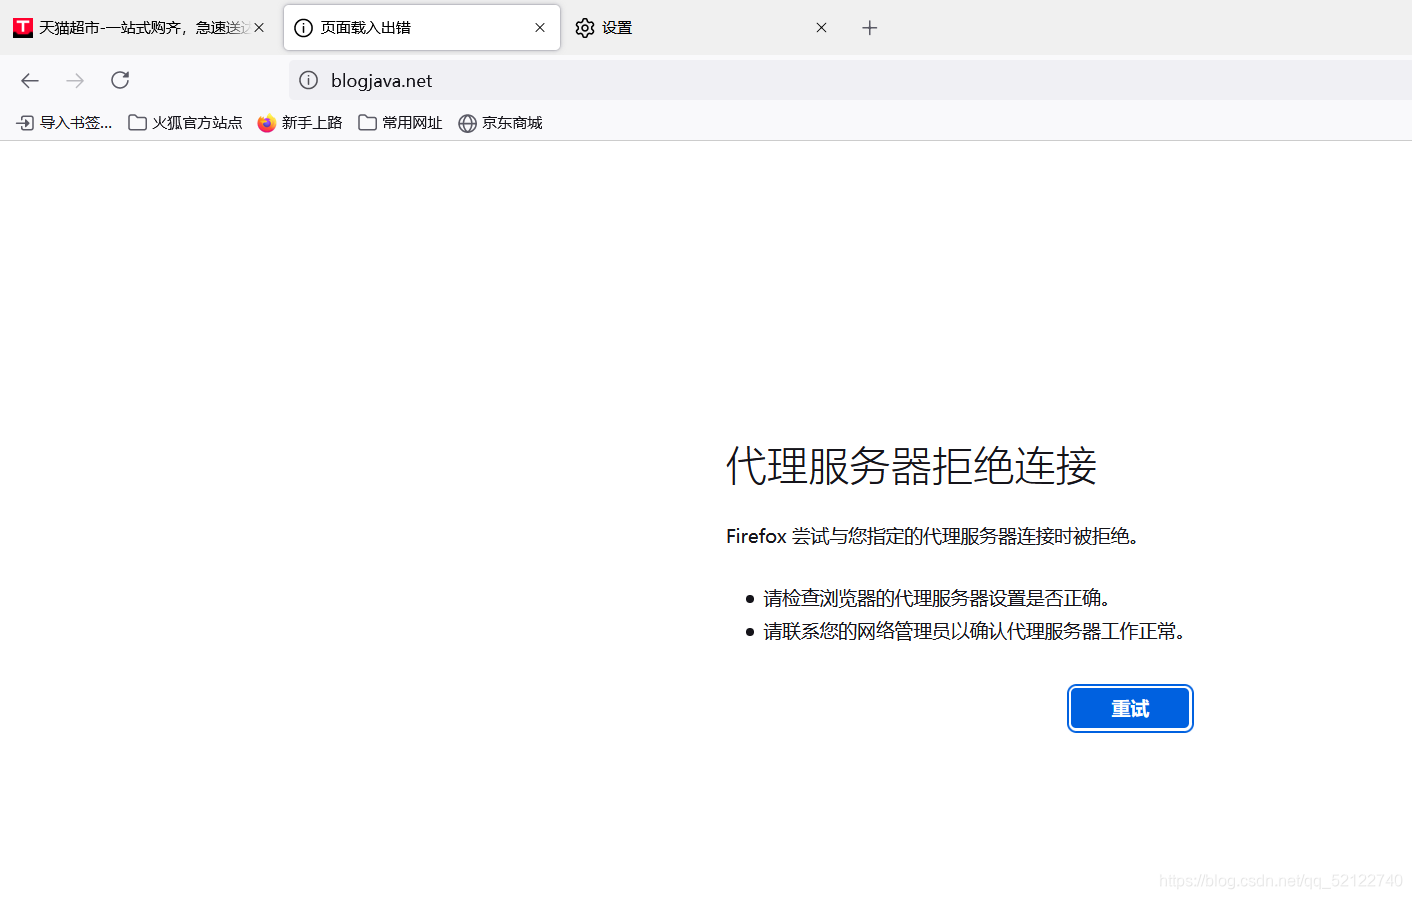Switch to the 天猫超市 tab
Viewport: 1412px width, 899px height.
(x=140, y=28)
